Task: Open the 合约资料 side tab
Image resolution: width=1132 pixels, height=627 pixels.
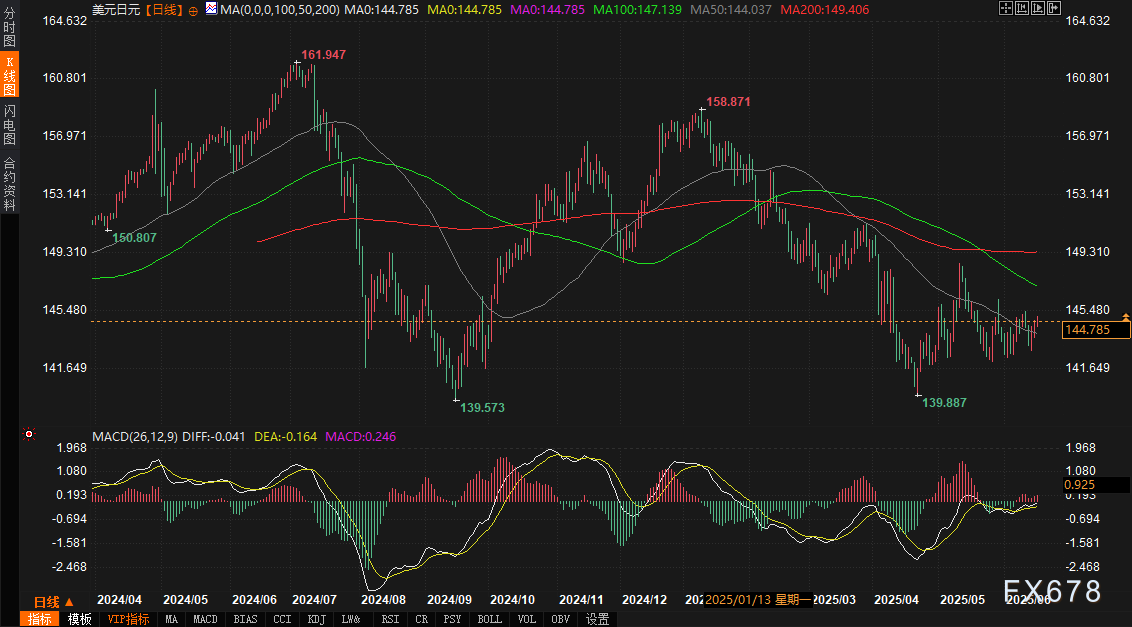Action: pos(9,183)
